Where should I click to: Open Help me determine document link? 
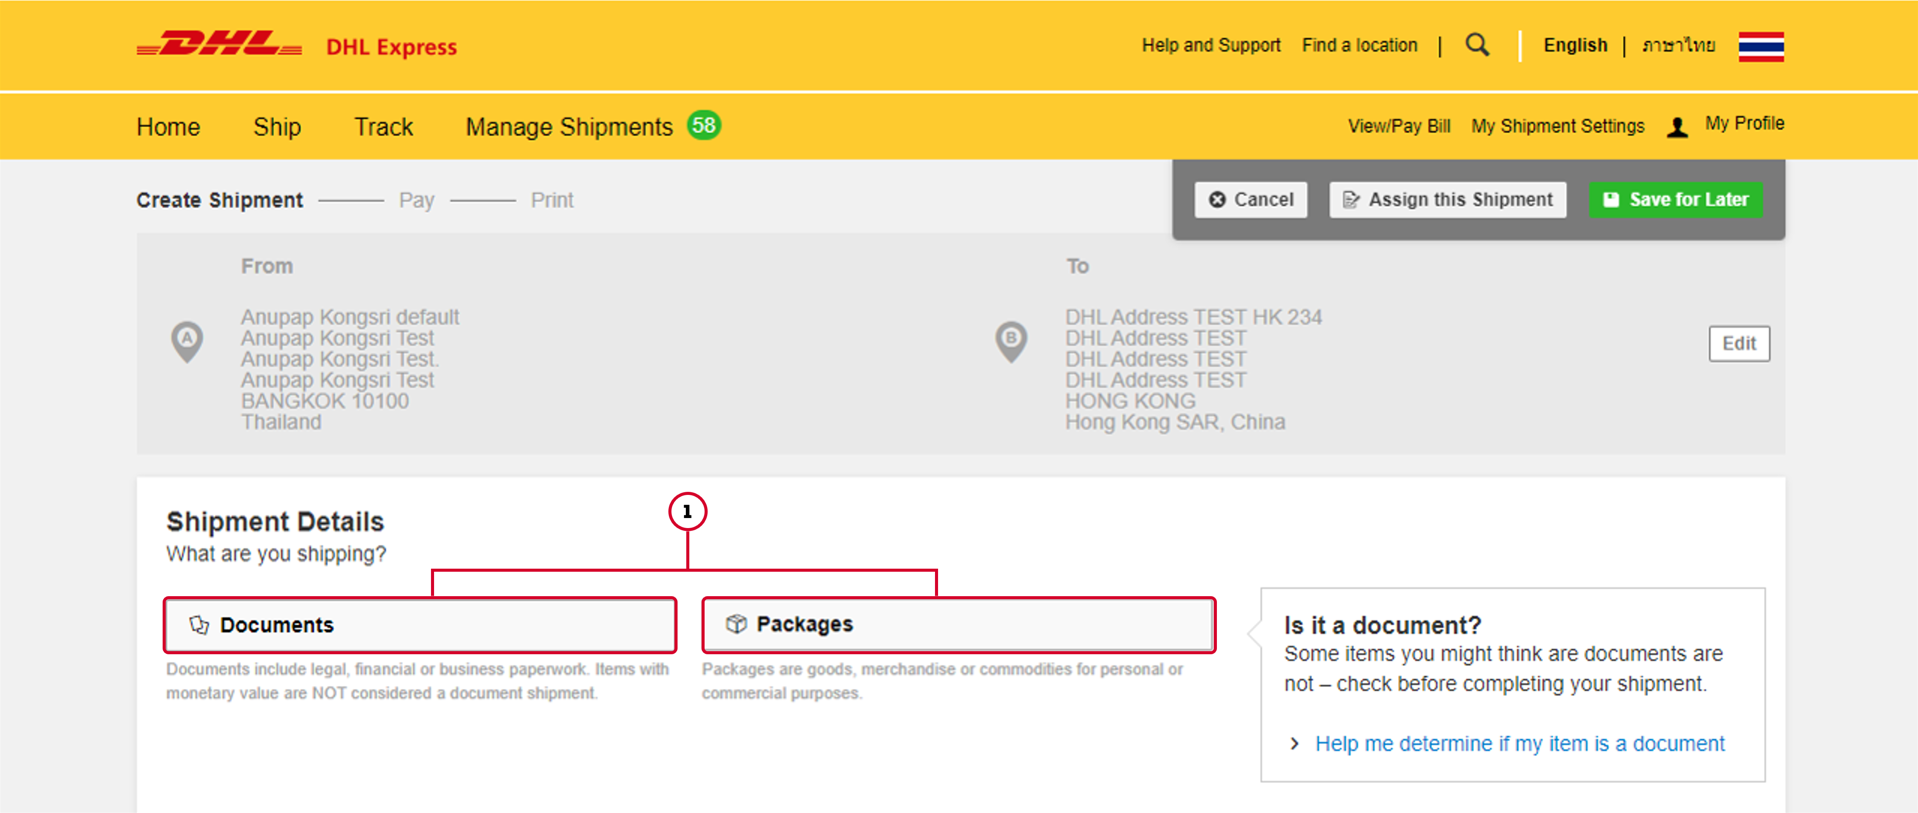tap(1519, 743)
